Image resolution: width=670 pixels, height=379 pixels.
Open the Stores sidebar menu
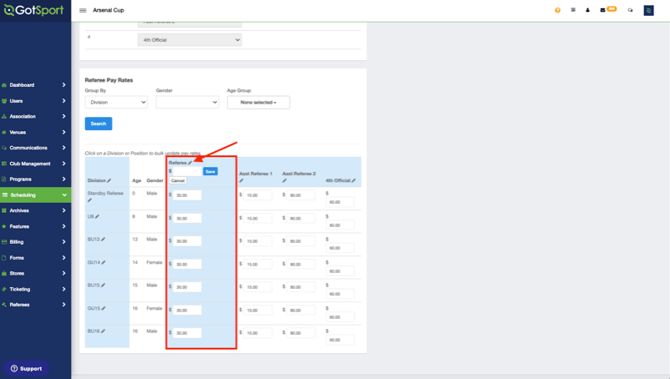[35, 273]
